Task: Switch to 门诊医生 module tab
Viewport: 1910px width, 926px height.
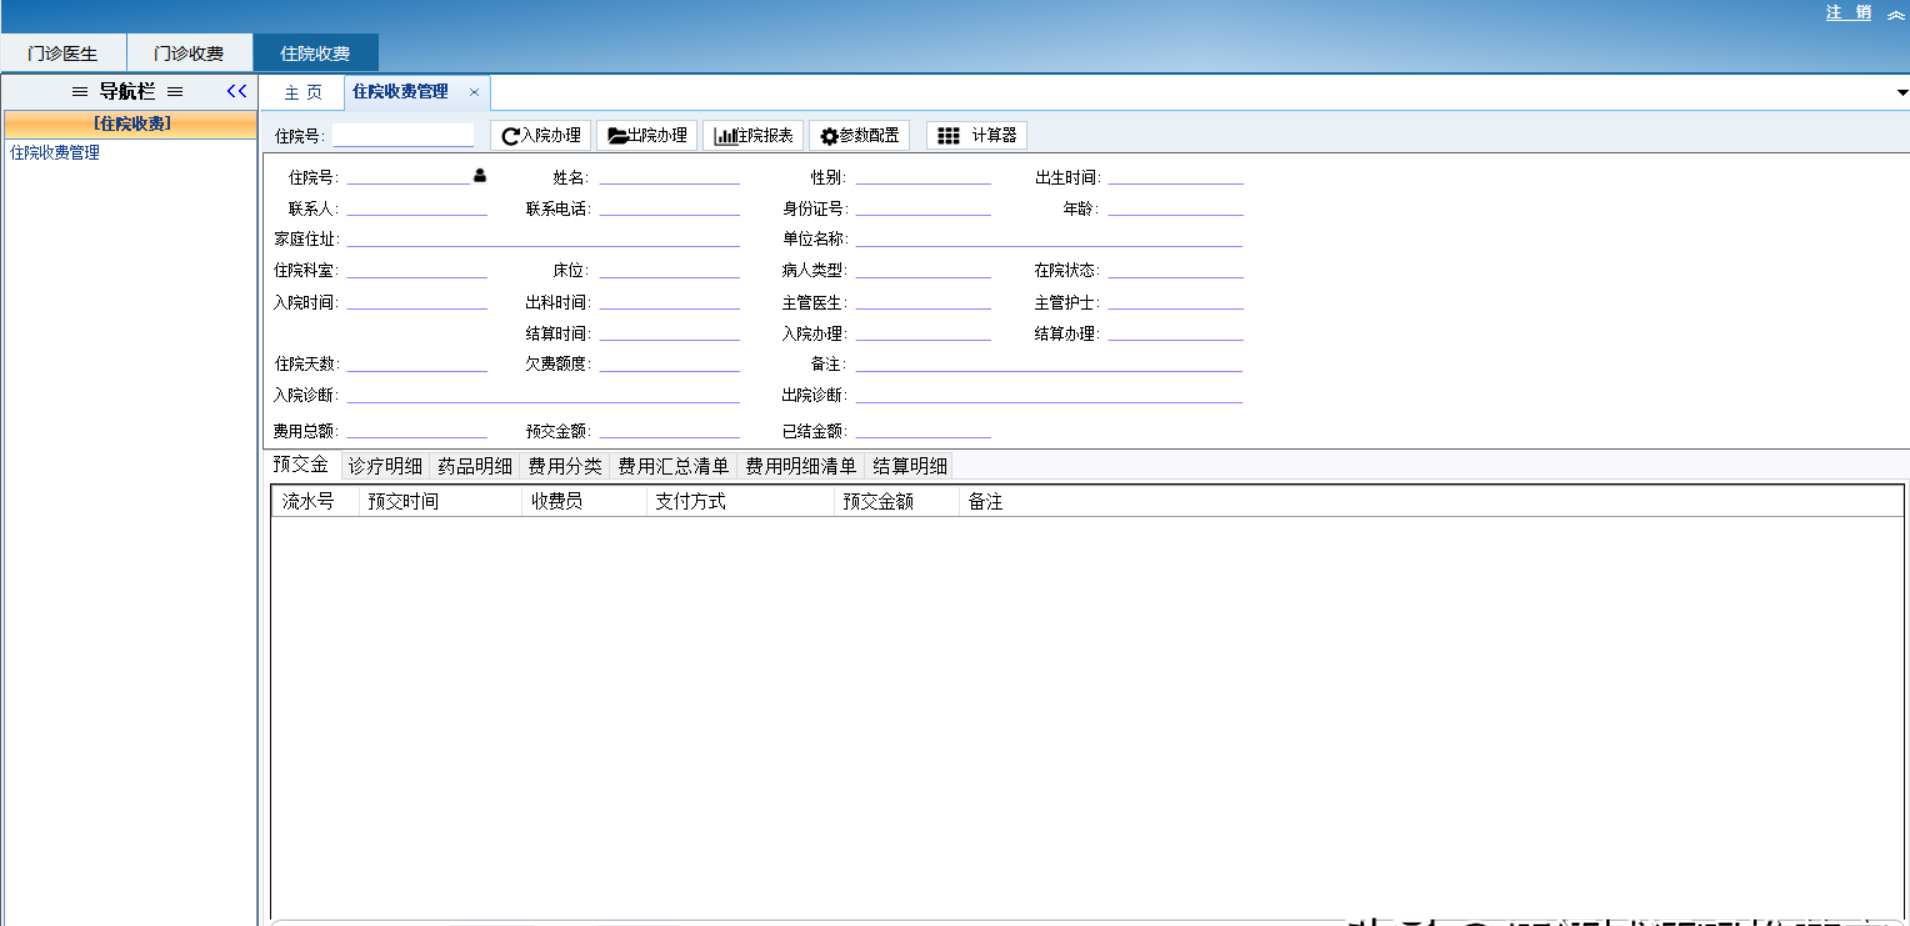Action: click(x=63, y=53)
